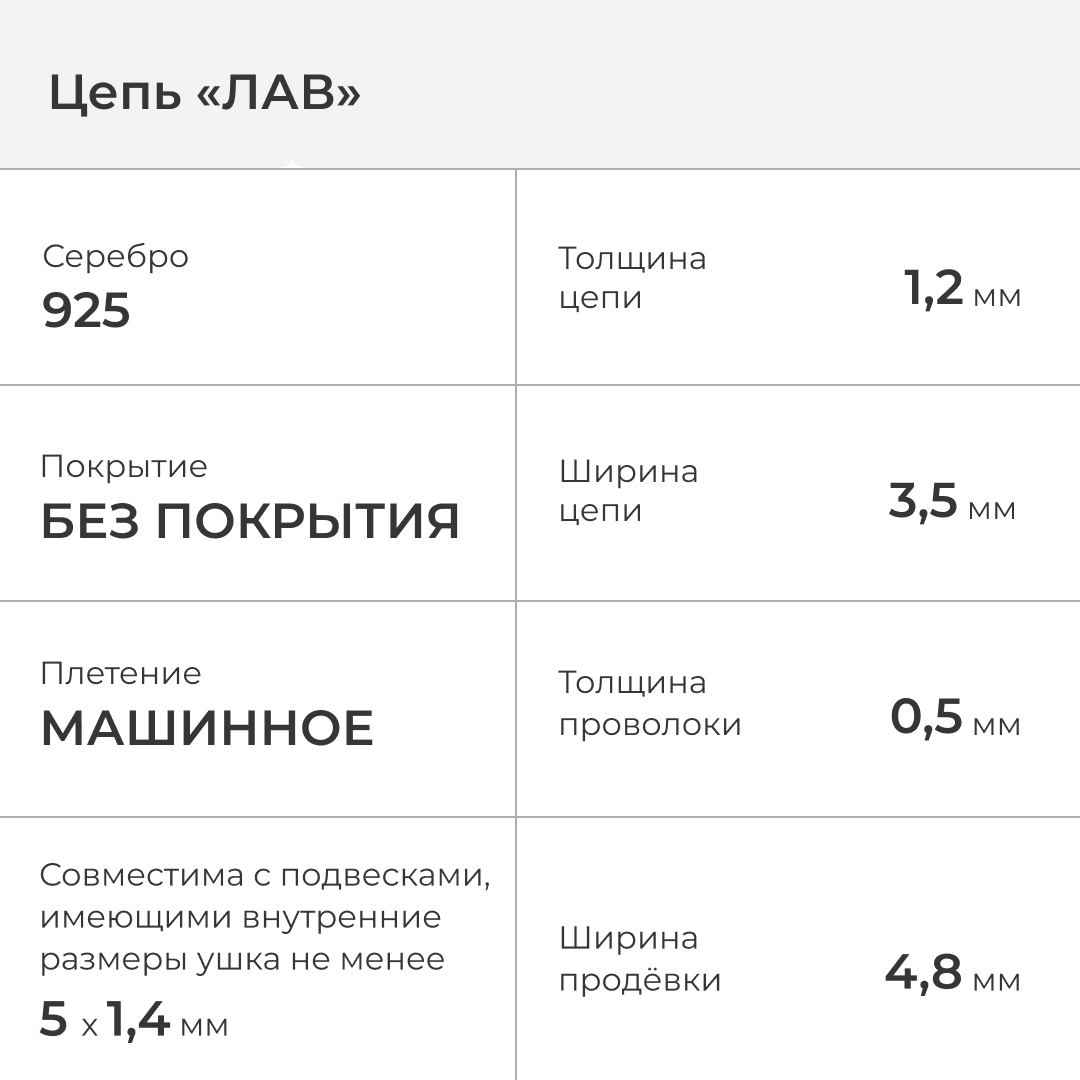Click the small triangle notch under the header

[291, 163]
